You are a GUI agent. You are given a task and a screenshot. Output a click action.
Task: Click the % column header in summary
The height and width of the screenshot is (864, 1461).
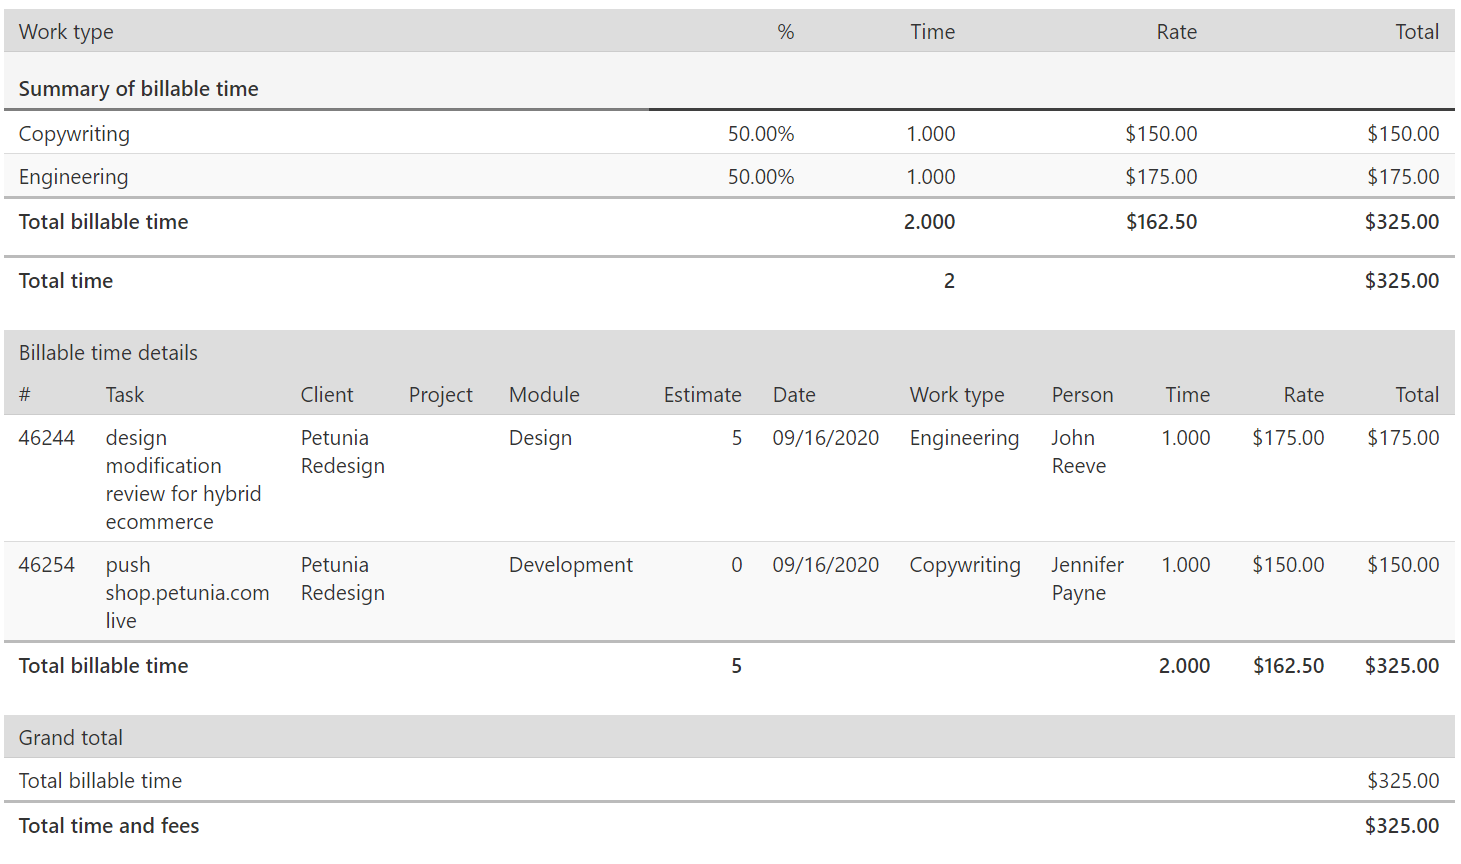click(785, 32)
